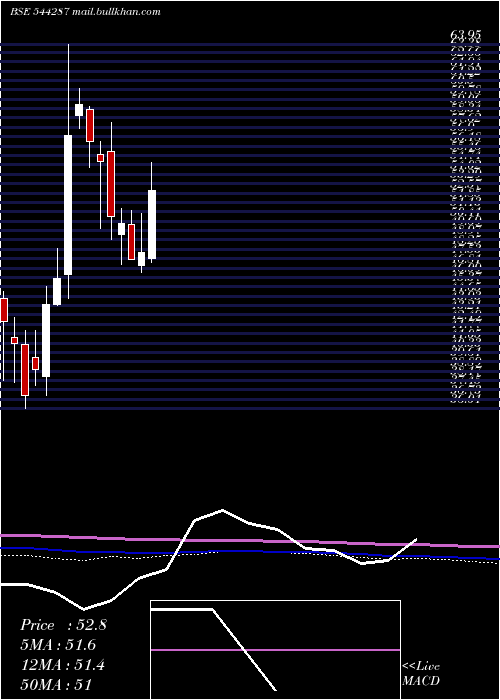Click the '5MA : 51.6' value
500x700 pixels.
coord(58,645)
